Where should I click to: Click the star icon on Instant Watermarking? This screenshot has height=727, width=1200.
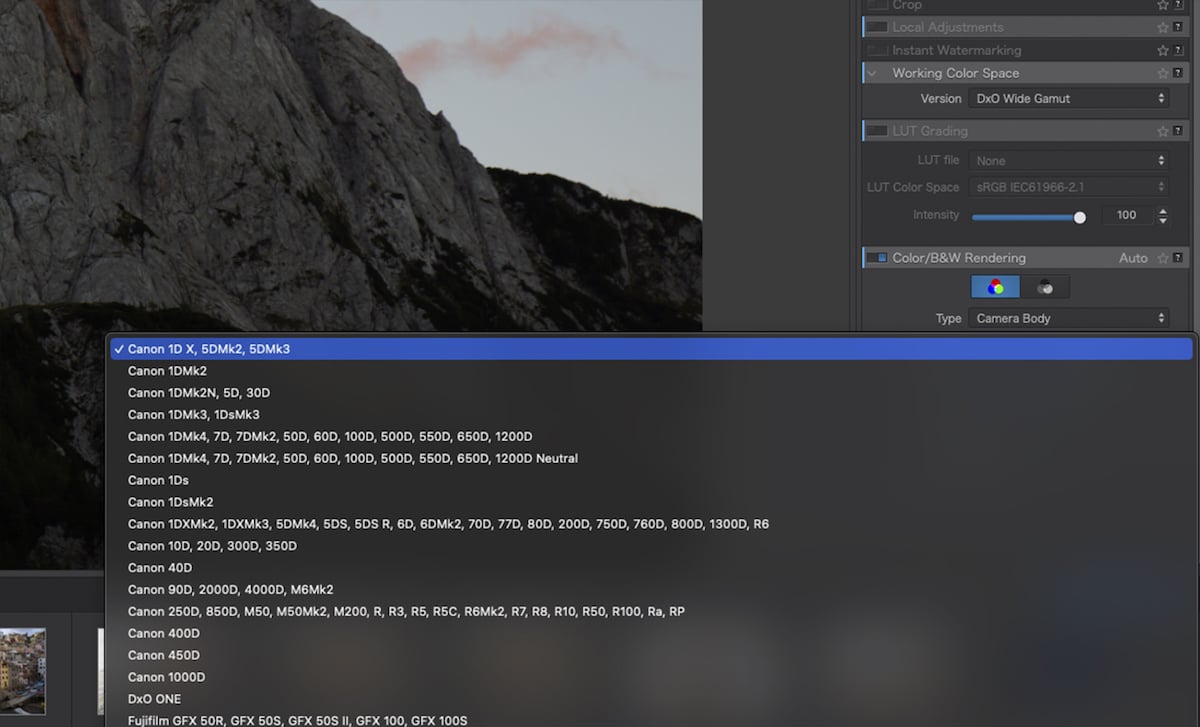pos(1162,50)
